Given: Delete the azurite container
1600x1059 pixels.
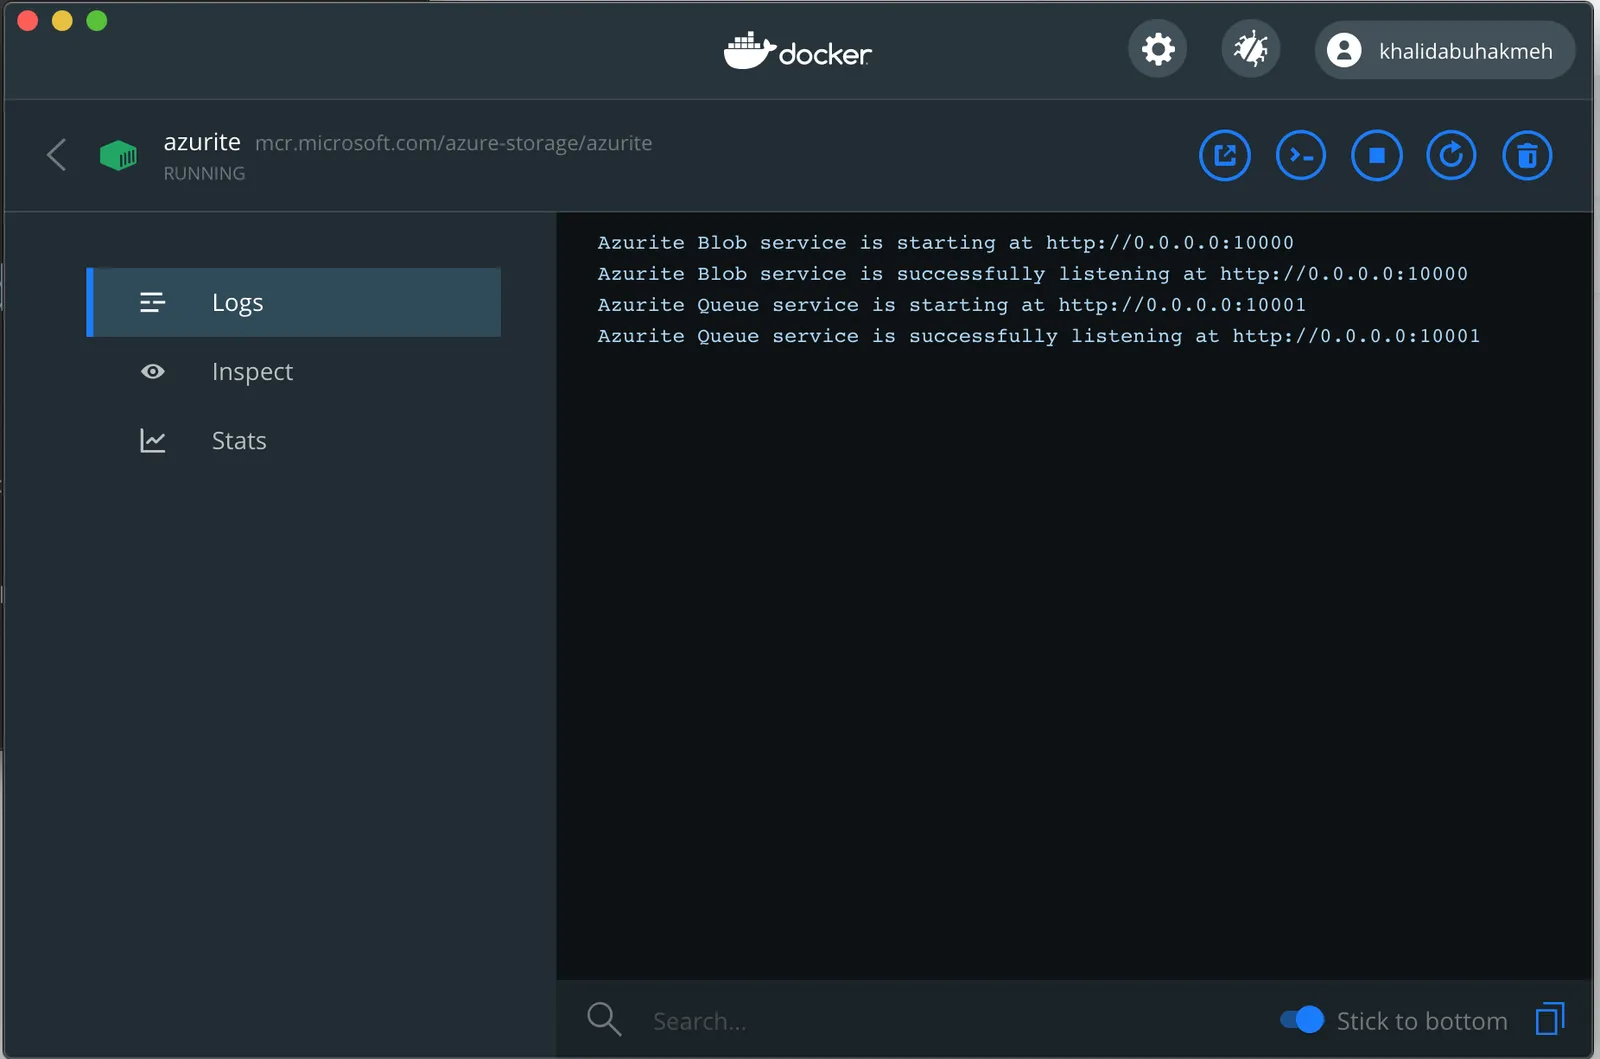Looking at the screenshot, I should [x=1527, y=156].
